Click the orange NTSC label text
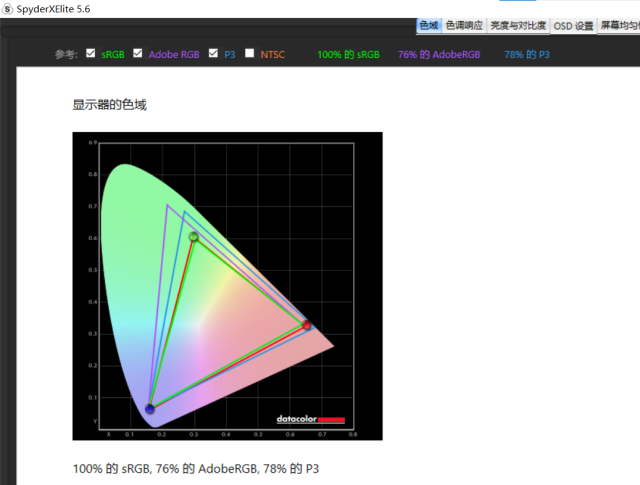The width and height of the screenshot is (640, 485). 273,54
